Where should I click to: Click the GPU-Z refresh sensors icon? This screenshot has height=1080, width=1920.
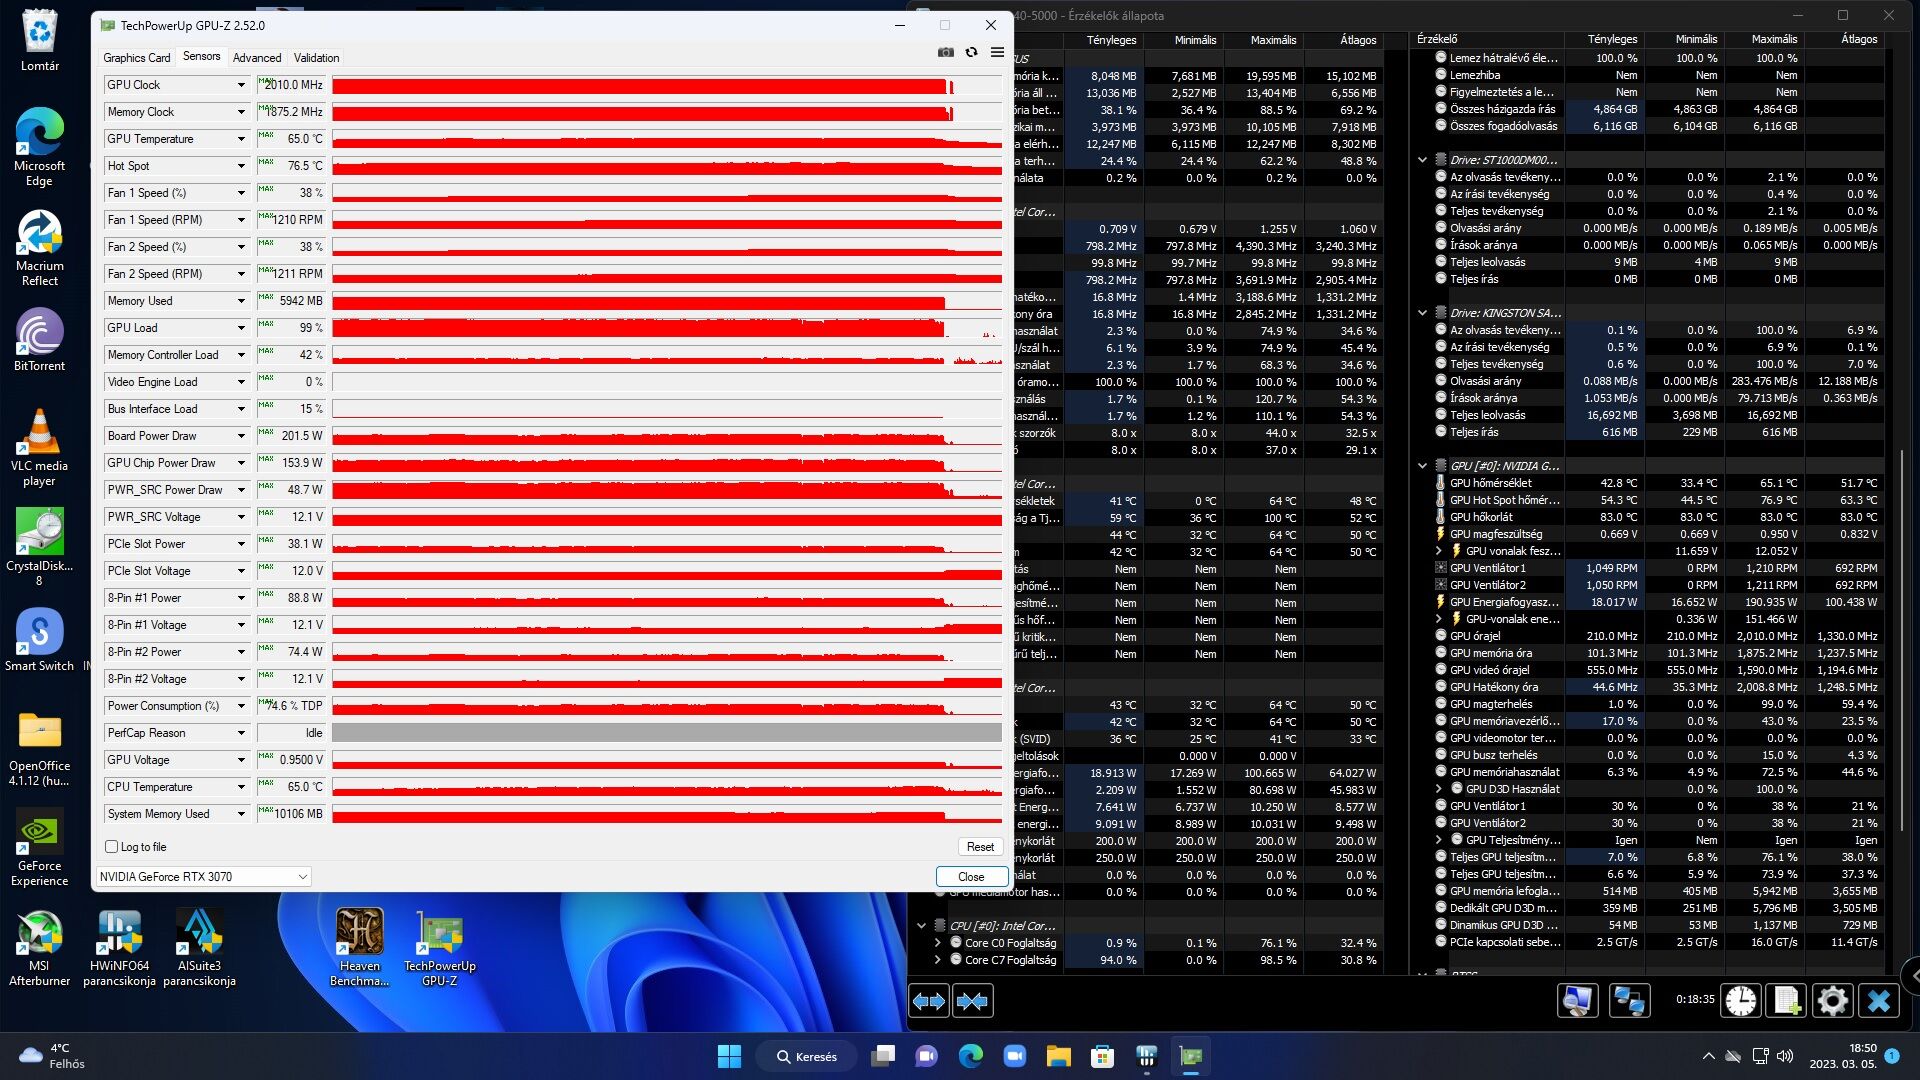971,52
